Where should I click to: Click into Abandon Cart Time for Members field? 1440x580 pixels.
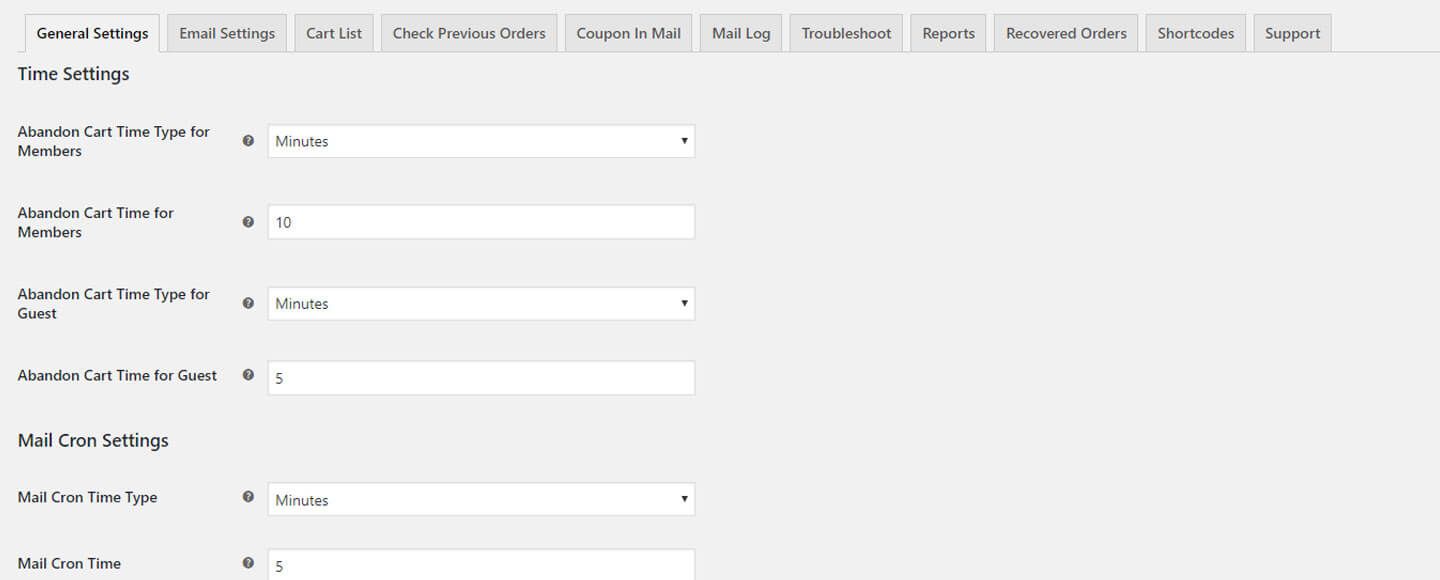[x=481, y=222]
